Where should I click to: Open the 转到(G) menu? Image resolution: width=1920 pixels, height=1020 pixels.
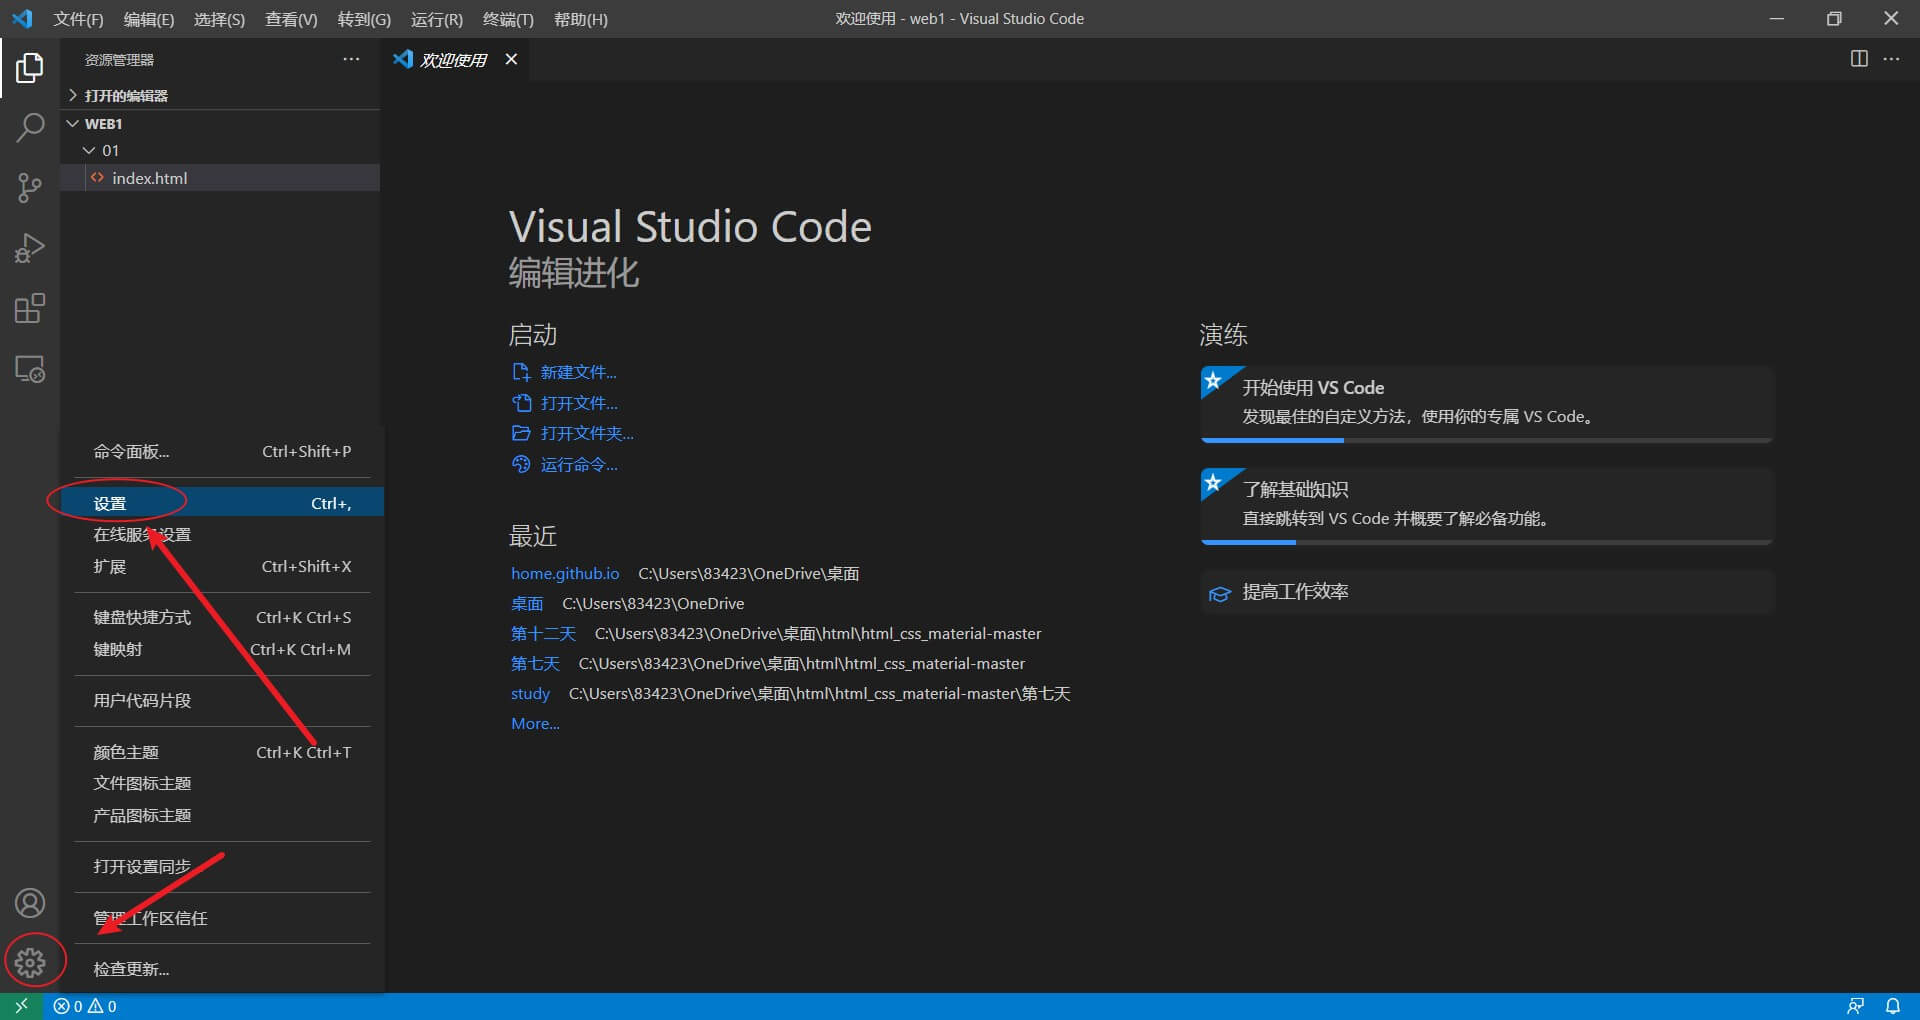click(x=364, y=19)
